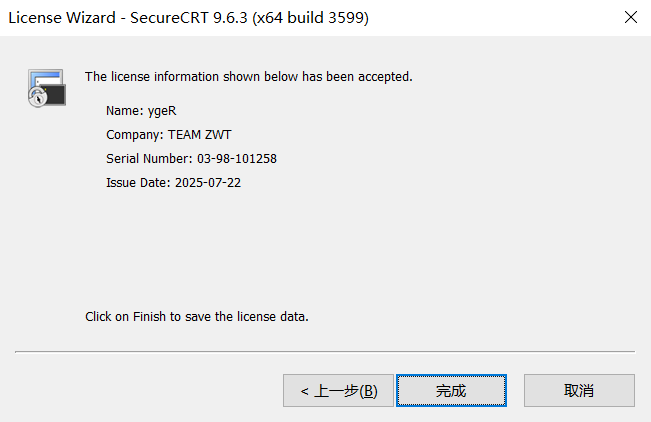The height and width of the screenshot is (422, 651).
Task: Click the horizontal separator line above buttons
Action: tap(325, 352)
